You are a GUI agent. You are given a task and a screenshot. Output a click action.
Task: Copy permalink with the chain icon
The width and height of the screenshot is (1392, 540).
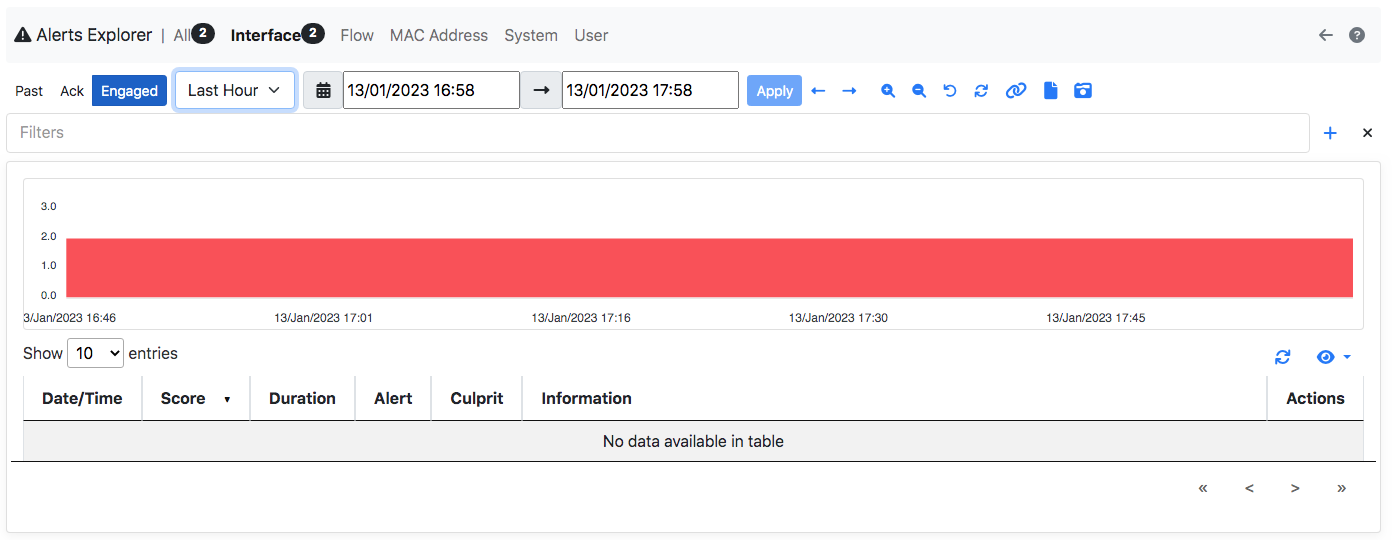(x=1016, y=91)
